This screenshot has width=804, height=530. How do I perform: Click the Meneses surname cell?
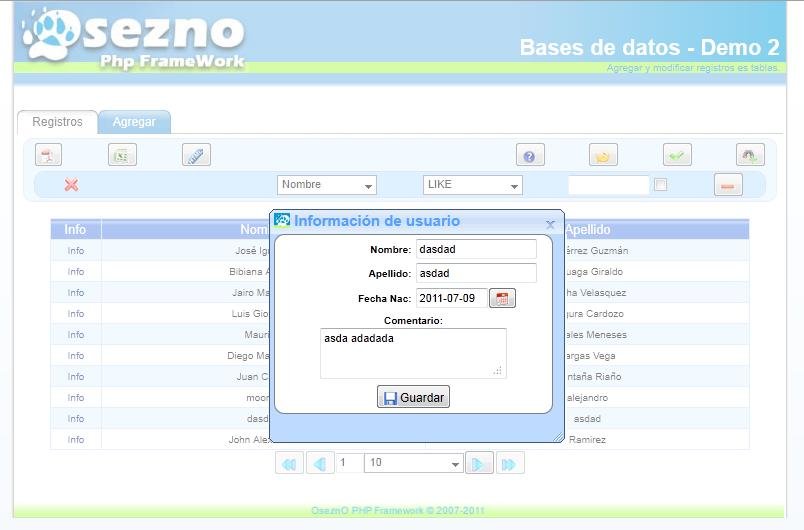(595, 335)
